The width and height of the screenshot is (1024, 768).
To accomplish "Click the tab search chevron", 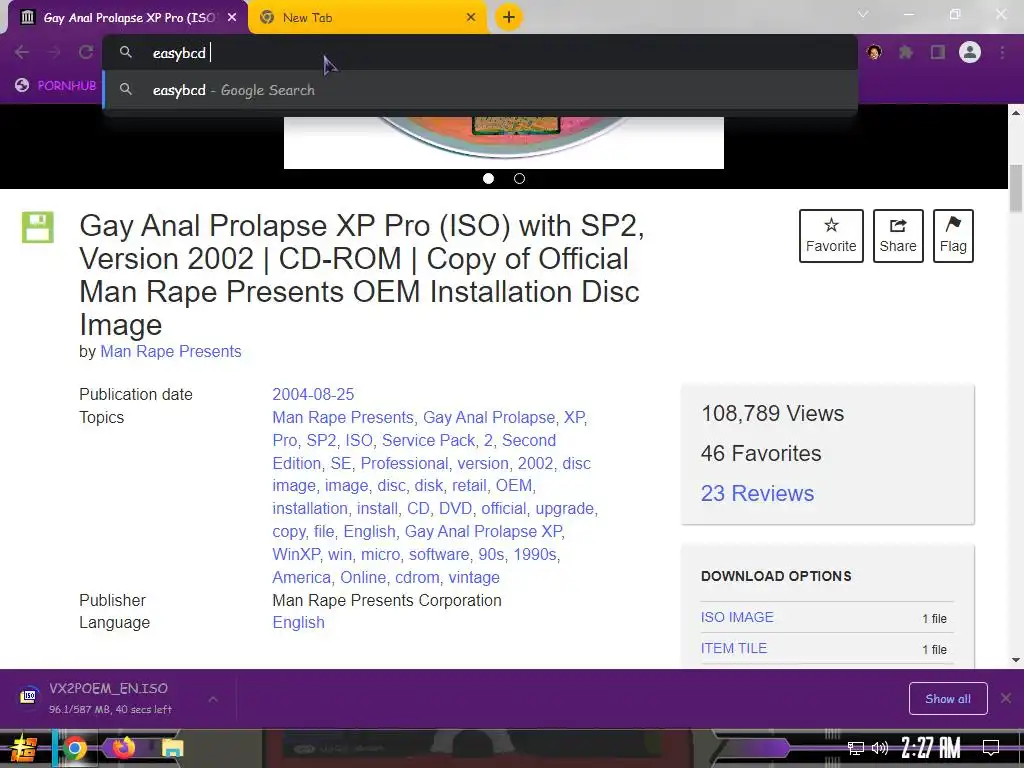I will click(863, 14).
